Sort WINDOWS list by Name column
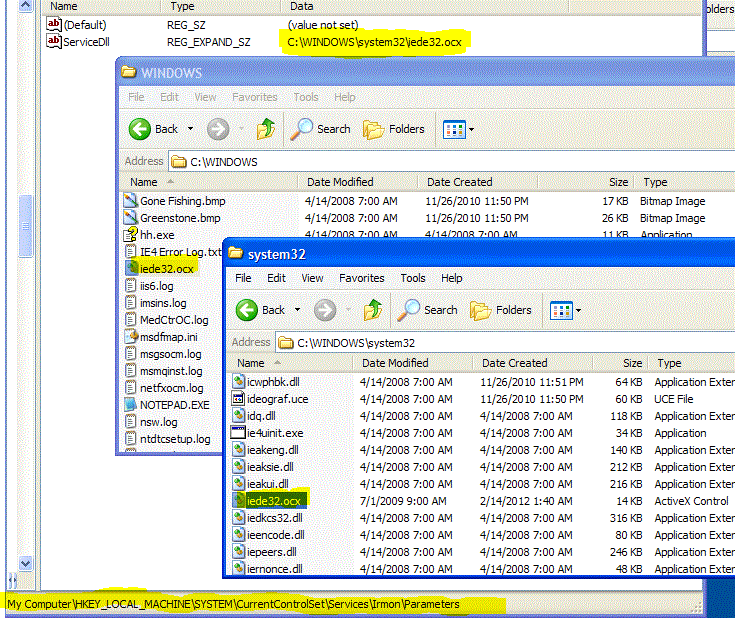Screen dimensions: 735x618 coord(209,182)
